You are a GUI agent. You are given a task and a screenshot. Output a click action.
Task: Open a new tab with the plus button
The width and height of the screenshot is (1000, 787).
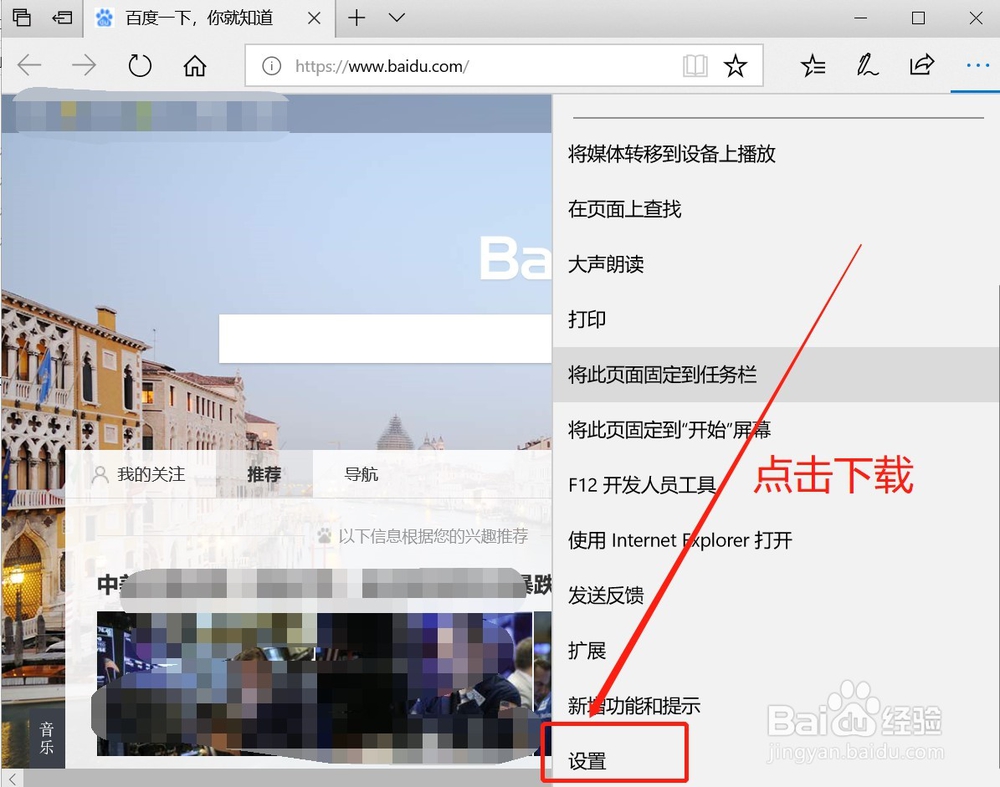357,18
